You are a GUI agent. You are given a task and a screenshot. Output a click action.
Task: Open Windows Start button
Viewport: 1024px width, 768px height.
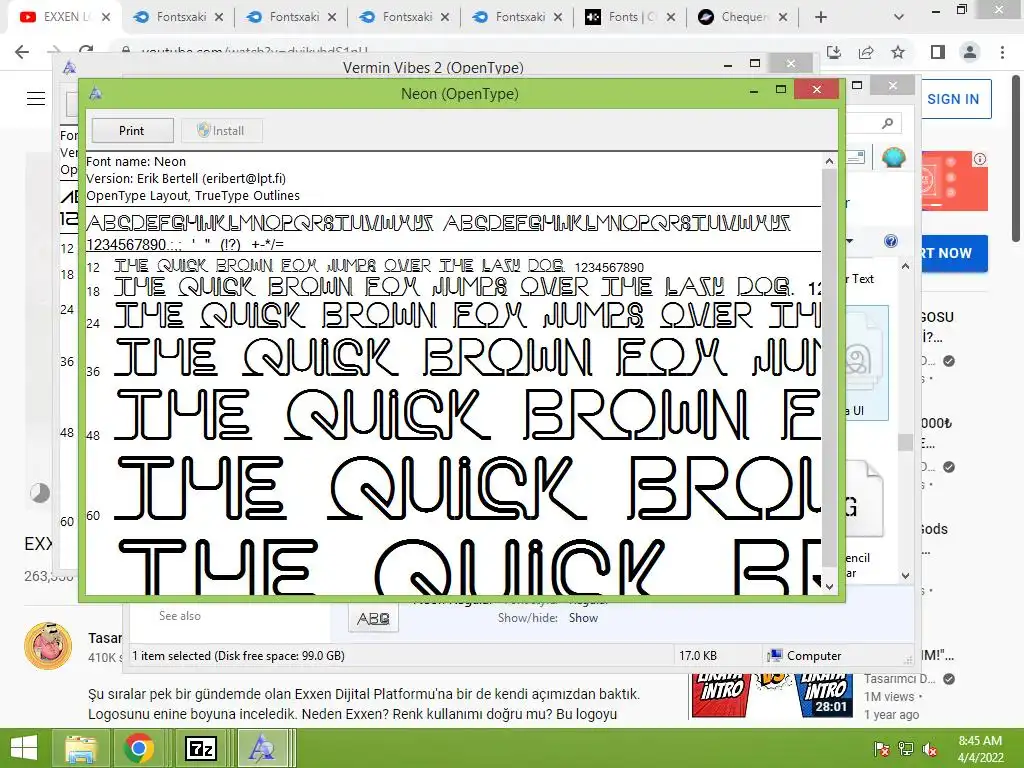coord(24,748)
